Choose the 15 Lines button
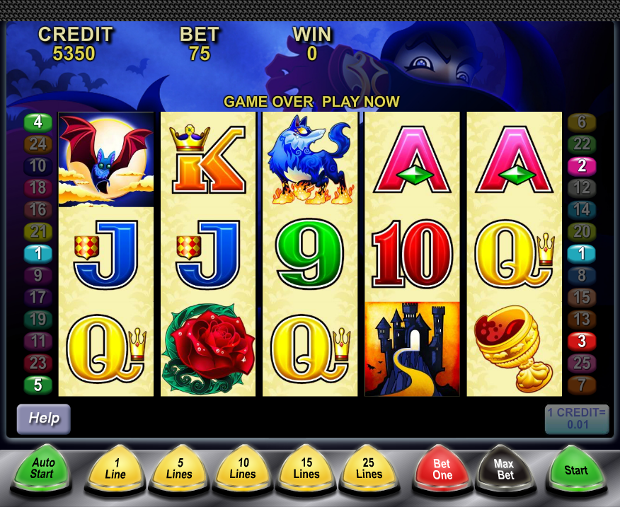 [x=306, y=469]
